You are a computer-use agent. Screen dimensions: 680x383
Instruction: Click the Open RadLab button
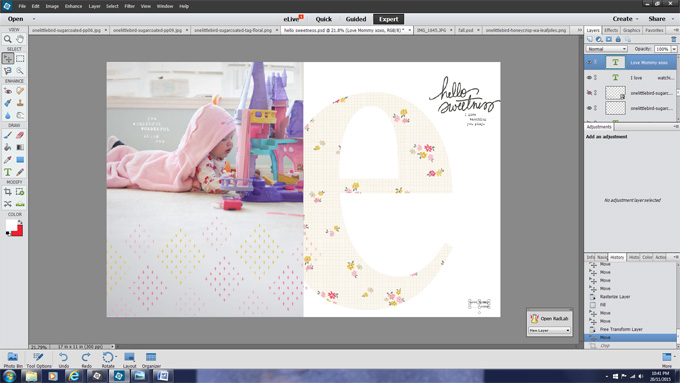(x=549, y=318)
